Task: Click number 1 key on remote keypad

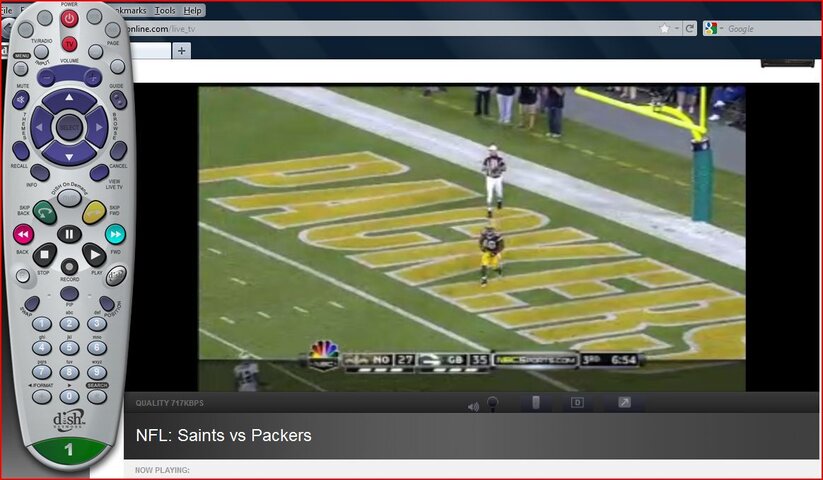Action: (42, 324)
